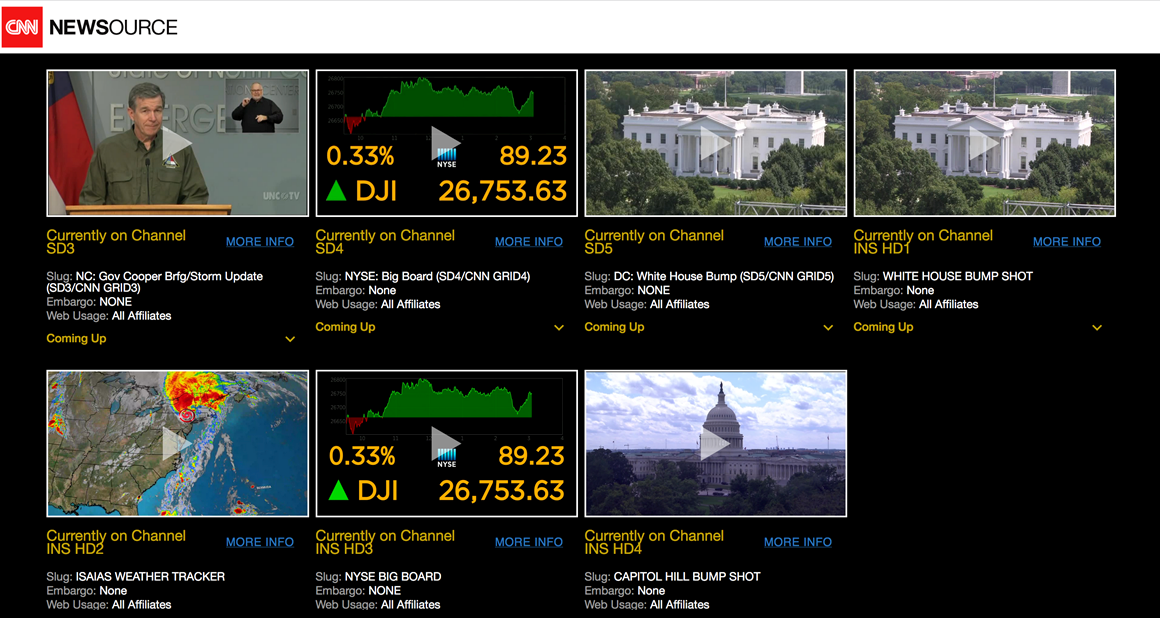Viewport: 1160px width, 618px height.
Task: Expand Coming Up chevron under channel SD3
Action: (290, 339)
